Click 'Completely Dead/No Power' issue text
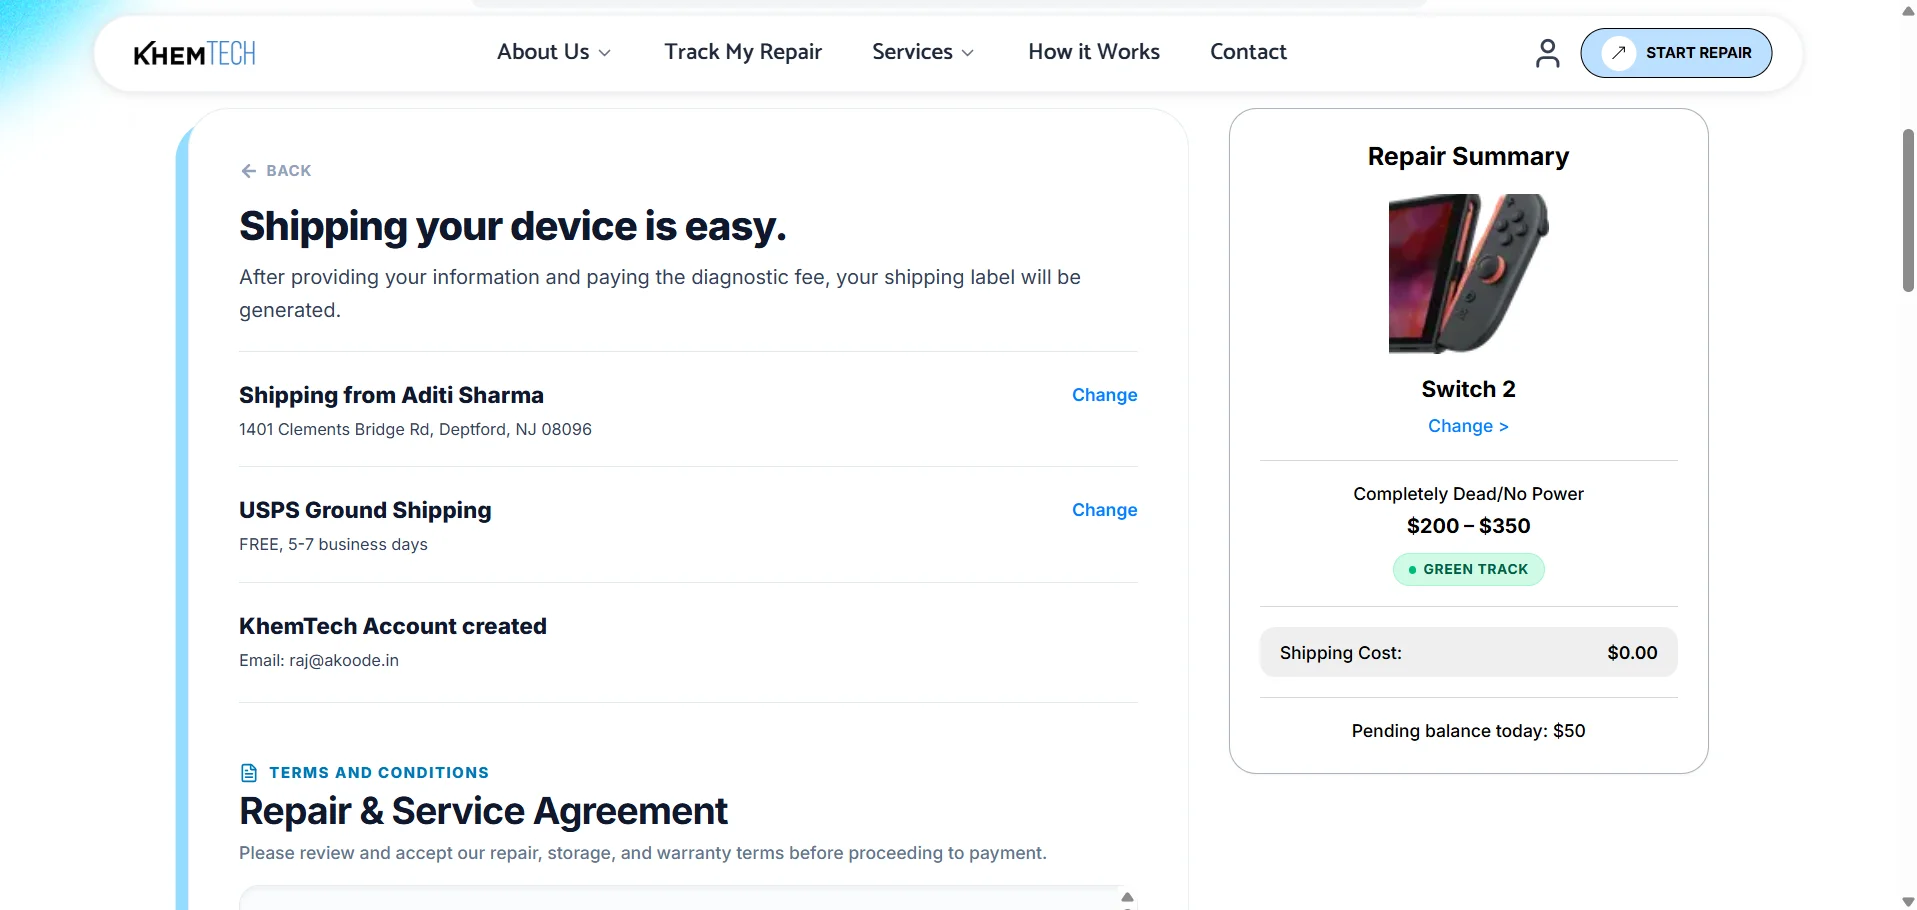 point(1468,494)
